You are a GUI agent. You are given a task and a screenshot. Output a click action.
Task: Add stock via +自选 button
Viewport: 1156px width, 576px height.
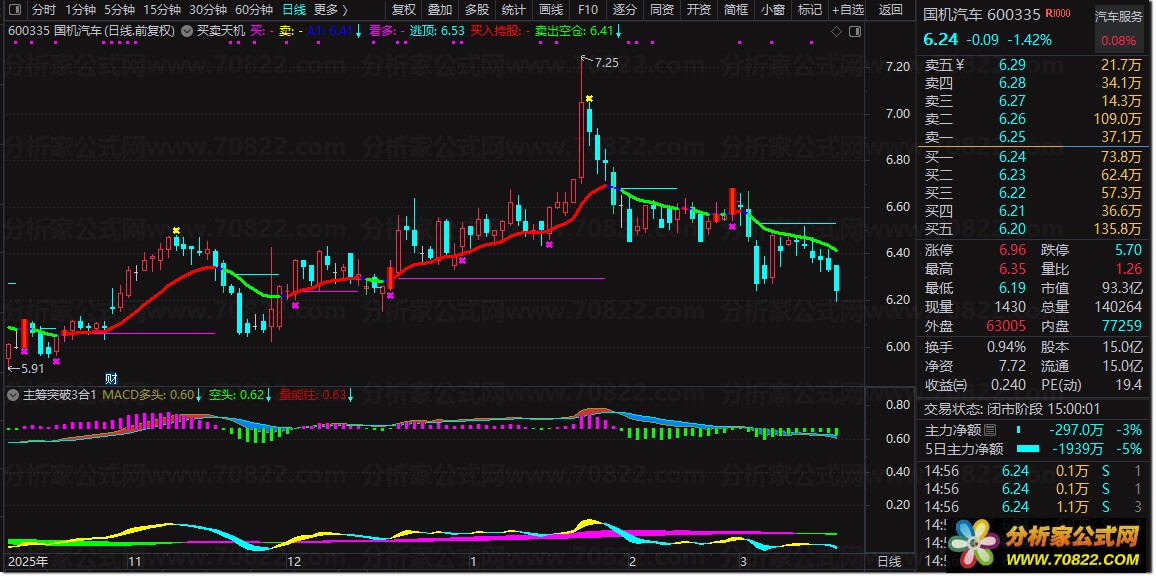[x=848, y=10]
